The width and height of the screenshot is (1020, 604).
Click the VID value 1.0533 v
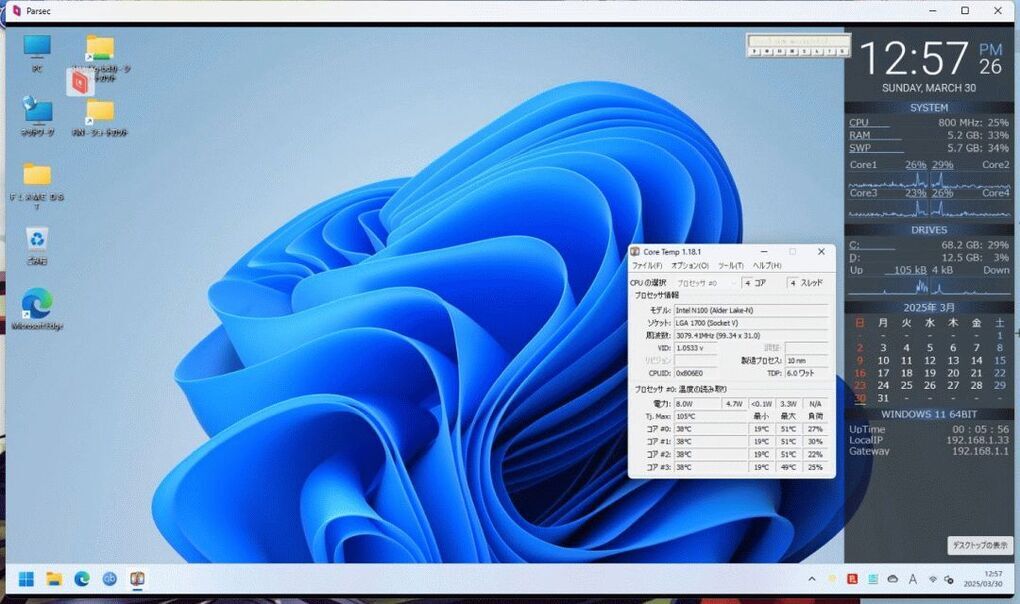695,348
